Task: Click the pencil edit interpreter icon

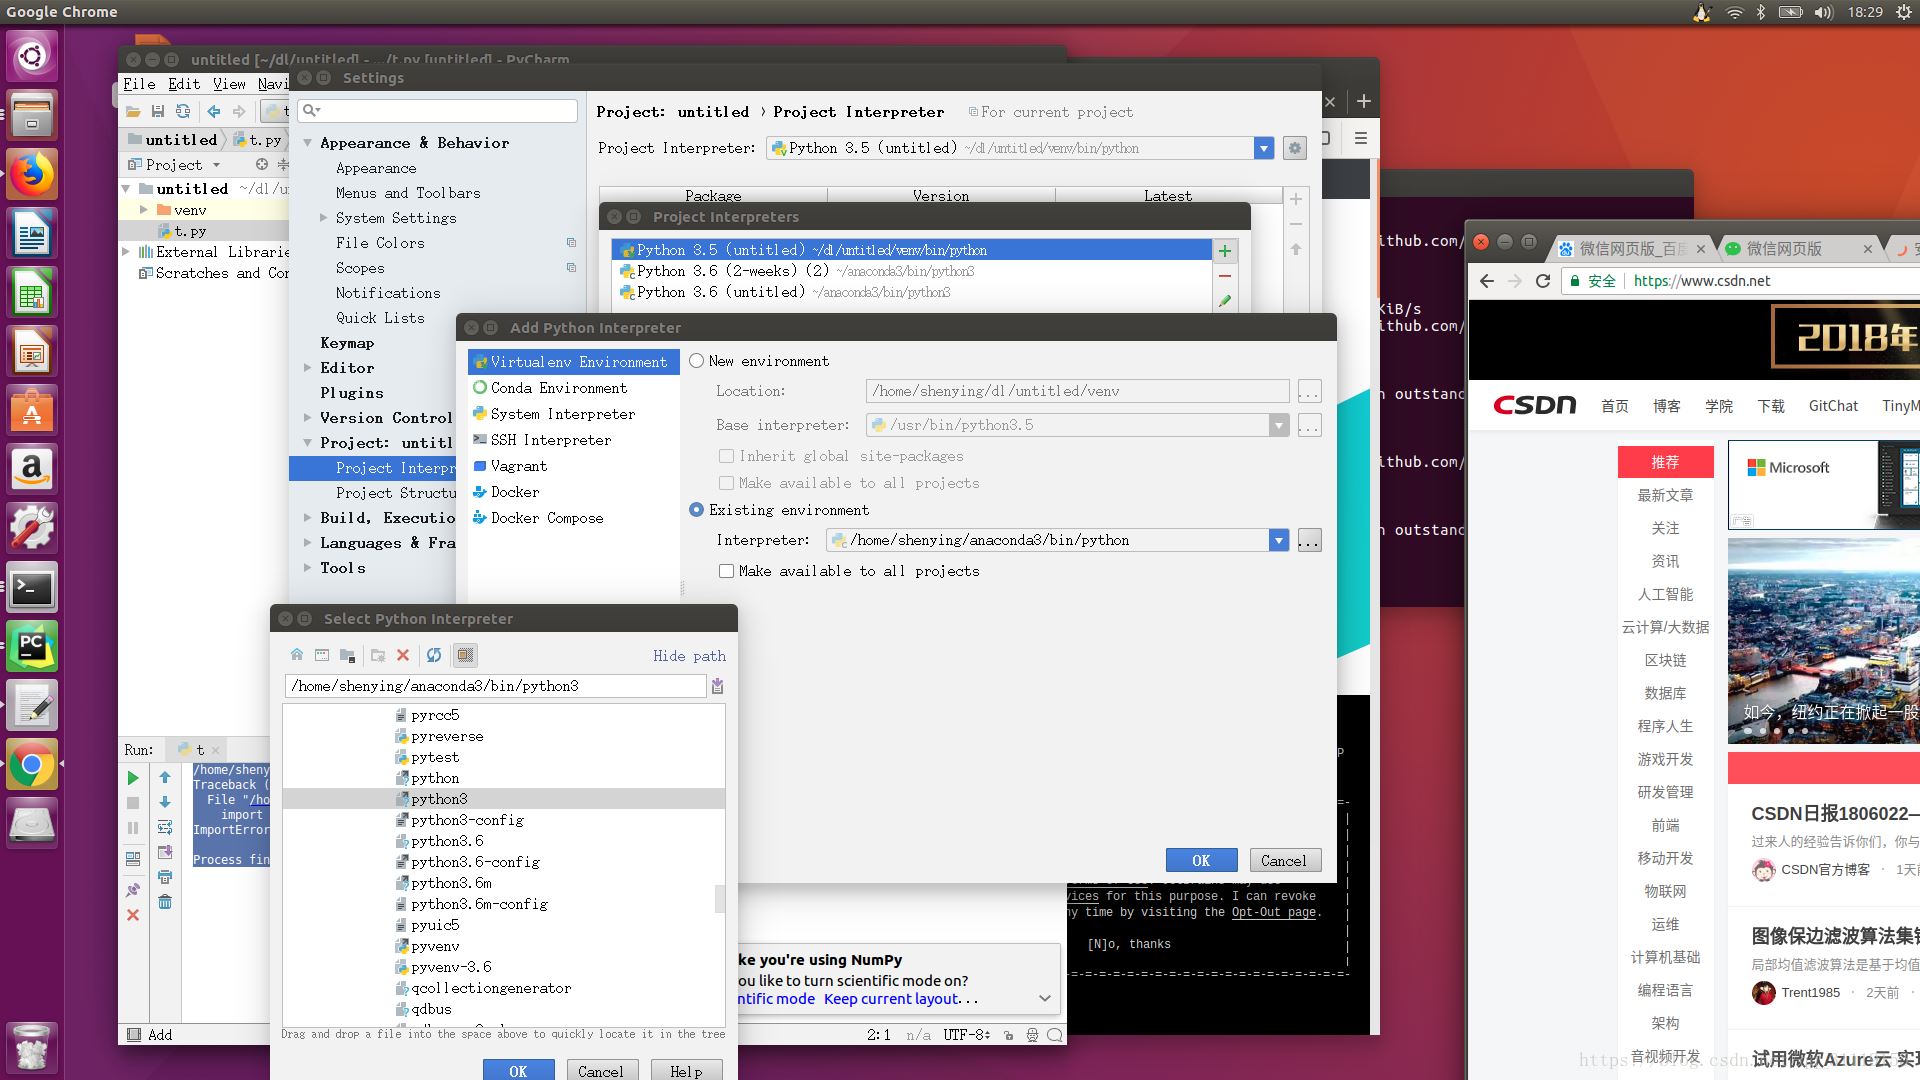Action: (1224, 301)
